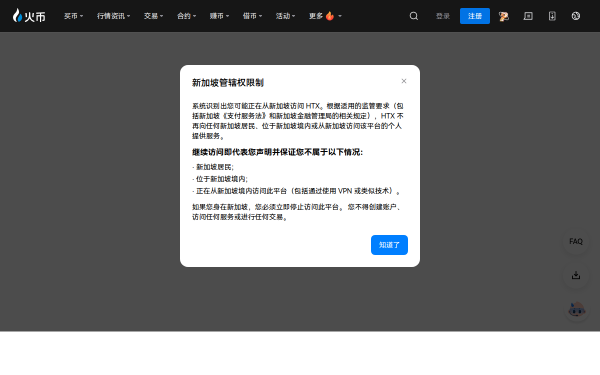The image size is (600, 375).
Task: Click the bullet line 位于新加坡境内
Action: [x=220, y=179]
